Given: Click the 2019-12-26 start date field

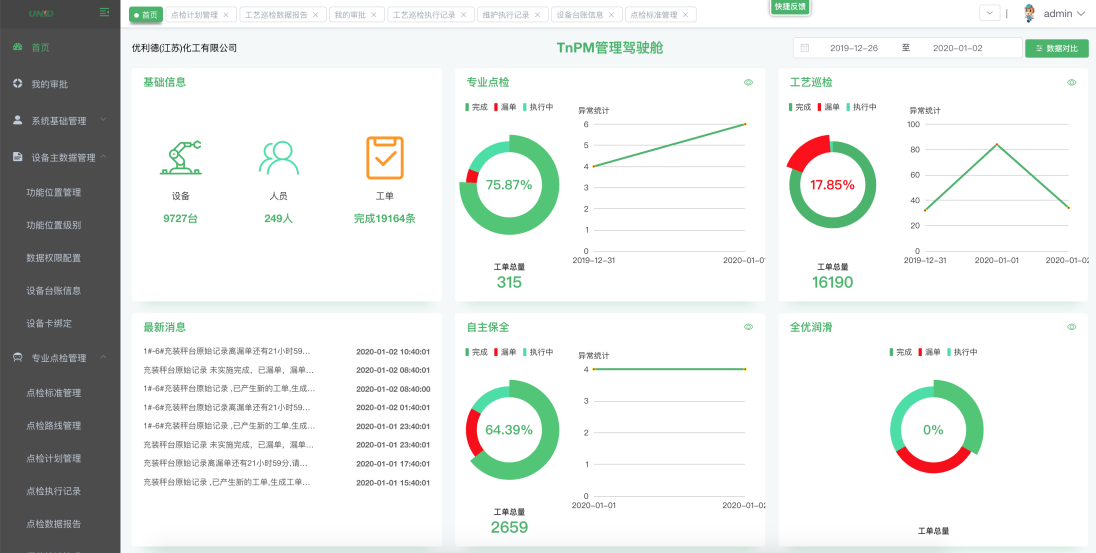Looking at the screenshot, I should (x=853, y=48).
